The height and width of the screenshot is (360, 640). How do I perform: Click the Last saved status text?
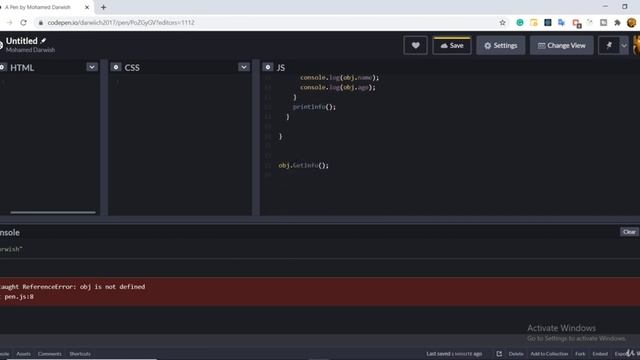454,354
